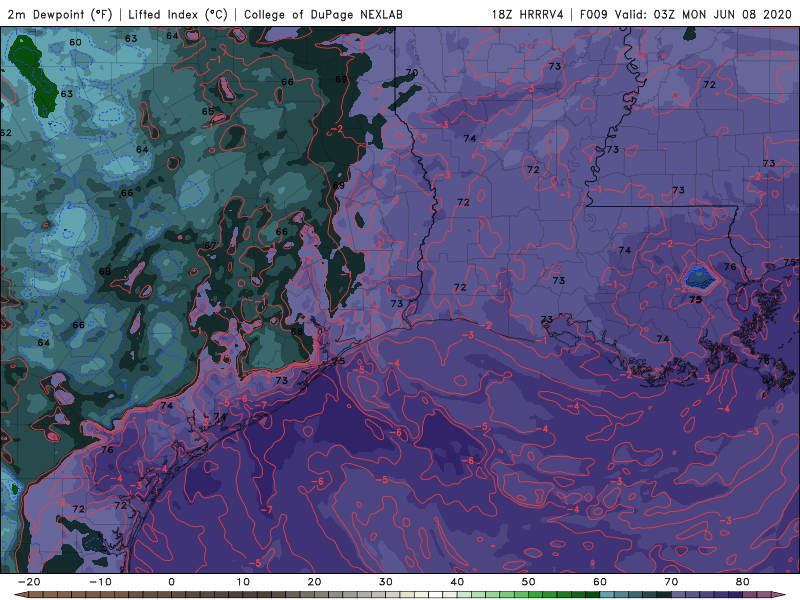The height and width of the screenshot is (600, 800).
Task: Click the dark green dry patch at upper left
Action: coord(33,74)
